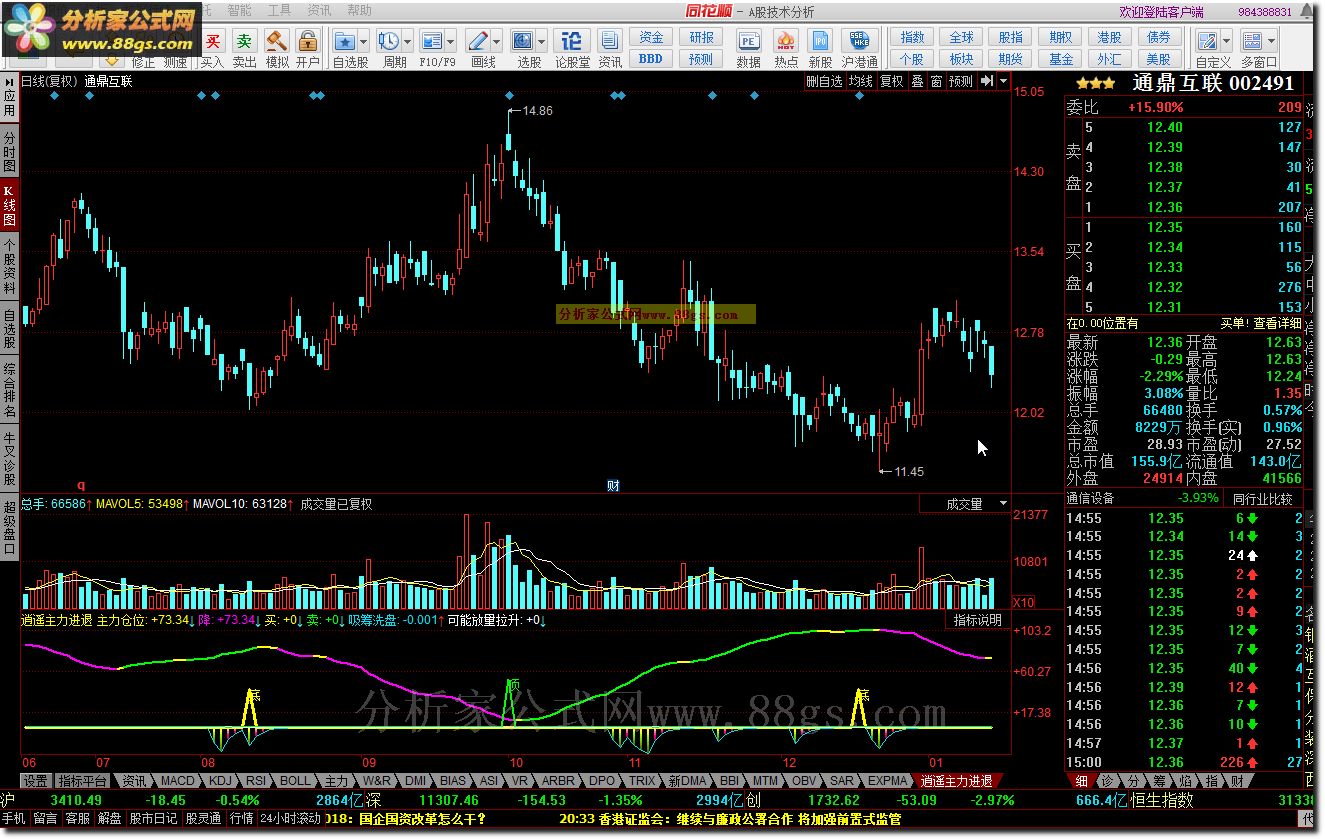Open the 港股 market button
This screenshot has height=839, width=1325.
coord(1109,37)
